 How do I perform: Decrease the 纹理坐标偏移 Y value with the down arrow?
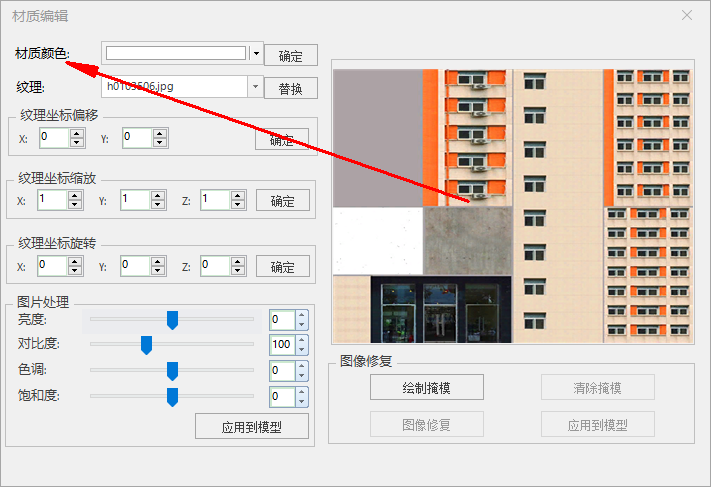160,143
